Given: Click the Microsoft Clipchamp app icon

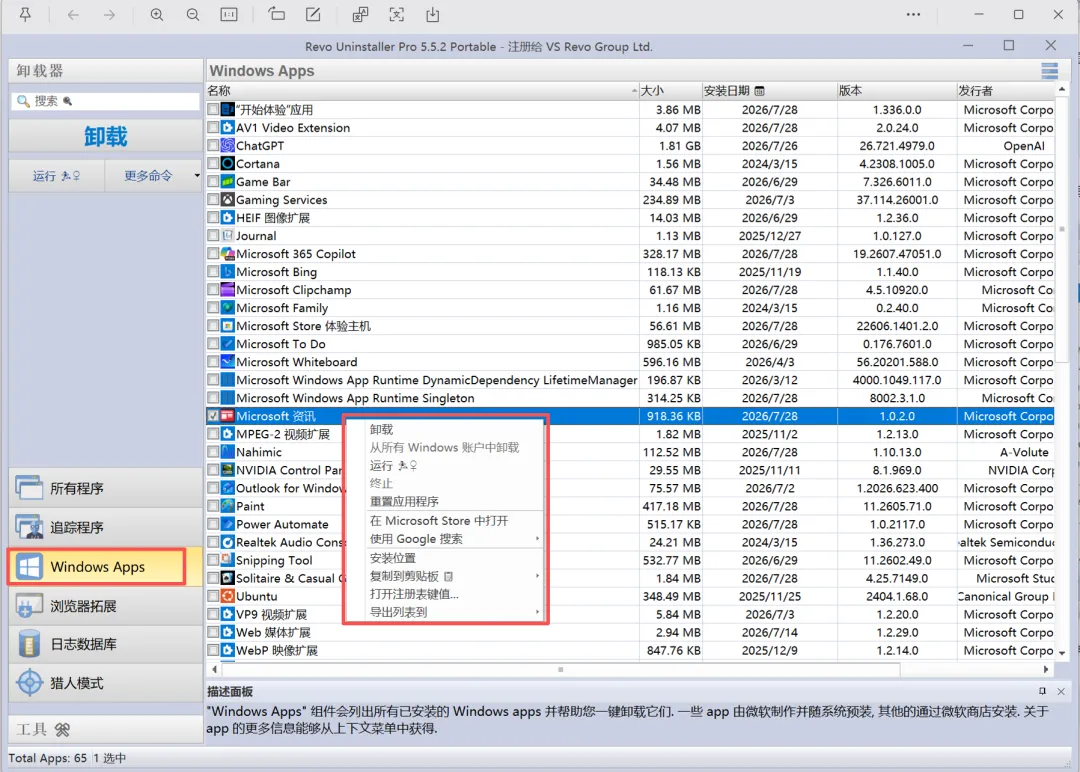Looking at the screenshot, I should tap(227, 289).
